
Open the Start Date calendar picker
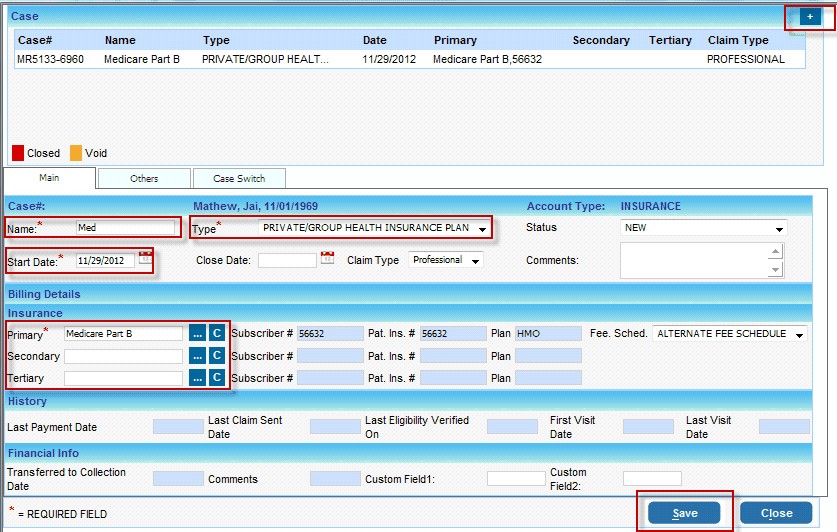click(x=145, y=260)
